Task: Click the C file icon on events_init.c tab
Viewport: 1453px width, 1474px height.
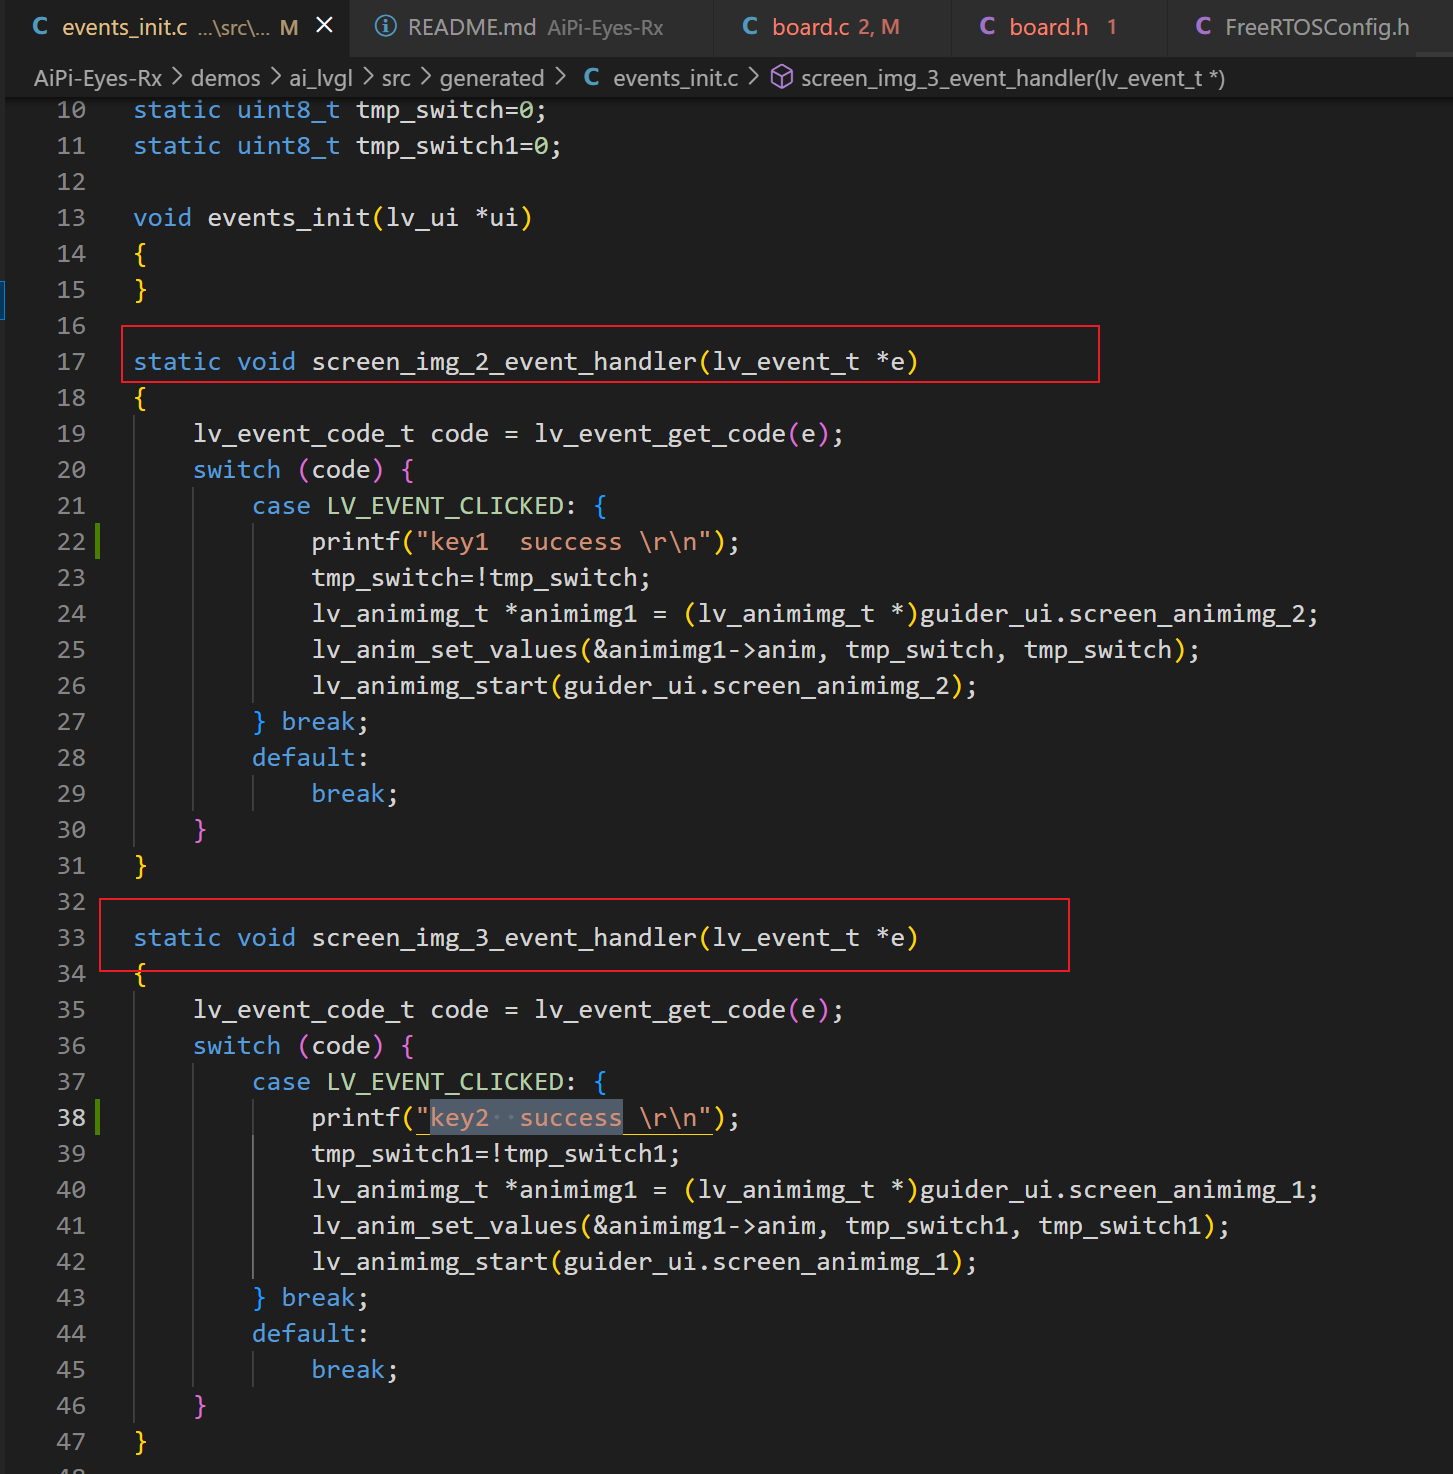Action: coord(40,27)
